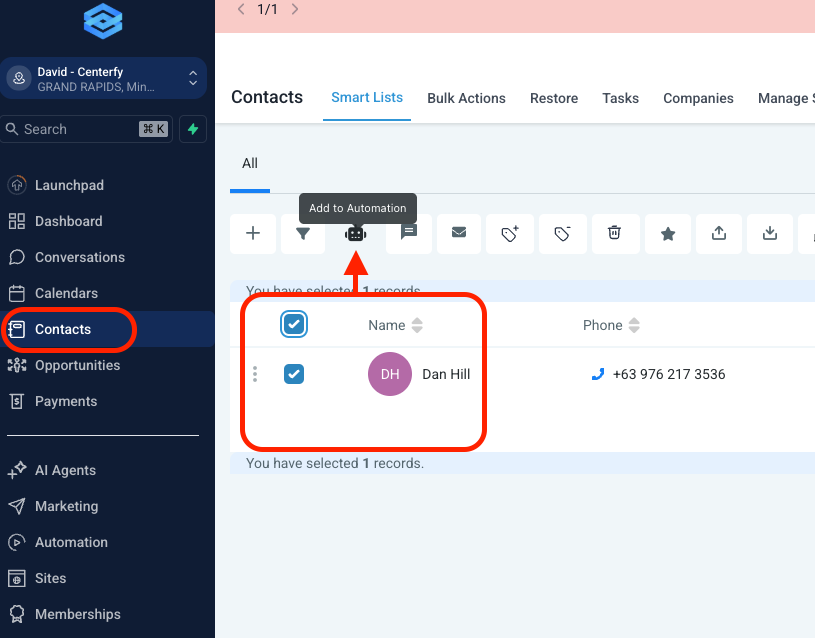Switch to the Bulk Actions tab
The height and width of the screenshot is (638, 815).
466,98
